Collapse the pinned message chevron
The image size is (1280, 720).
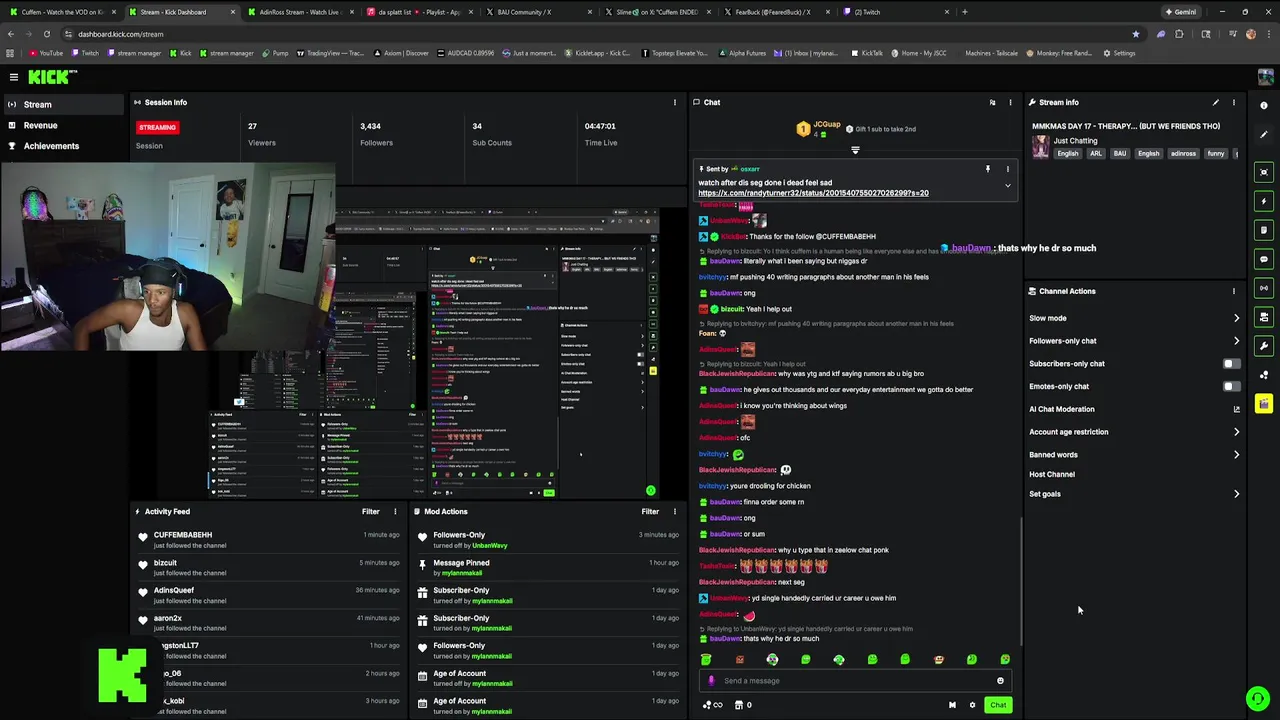[x=1007, y=185]
